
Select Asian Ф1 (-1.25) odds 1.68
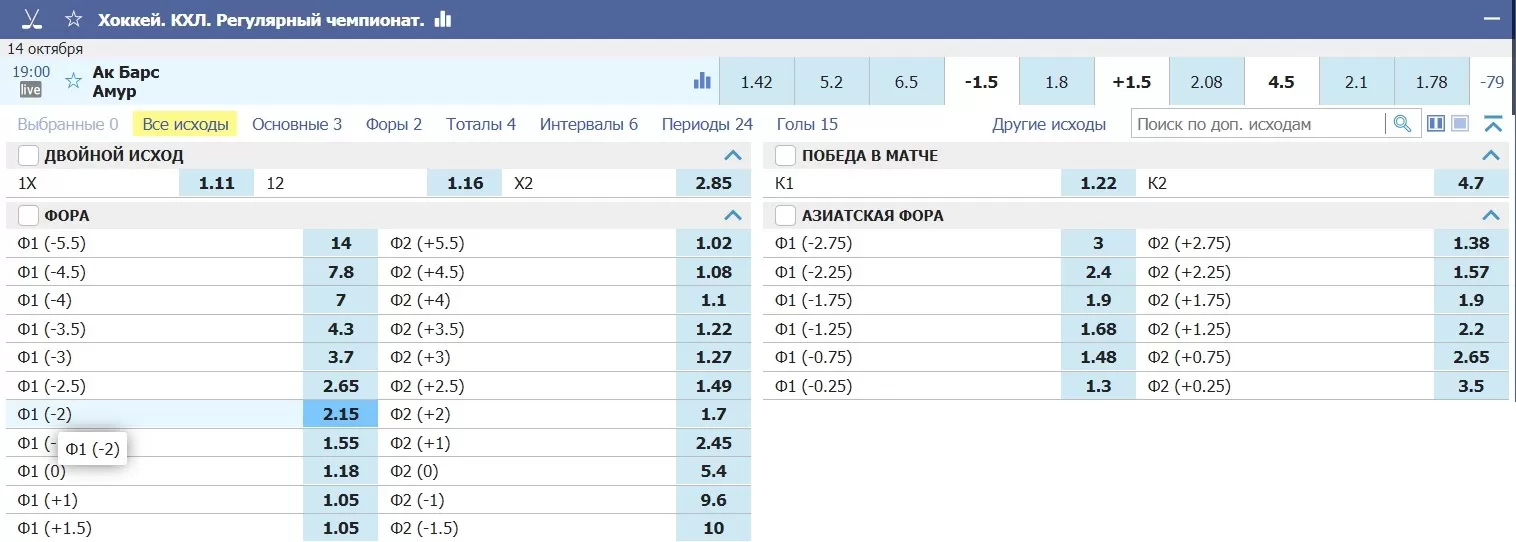tap(1098, 329)
